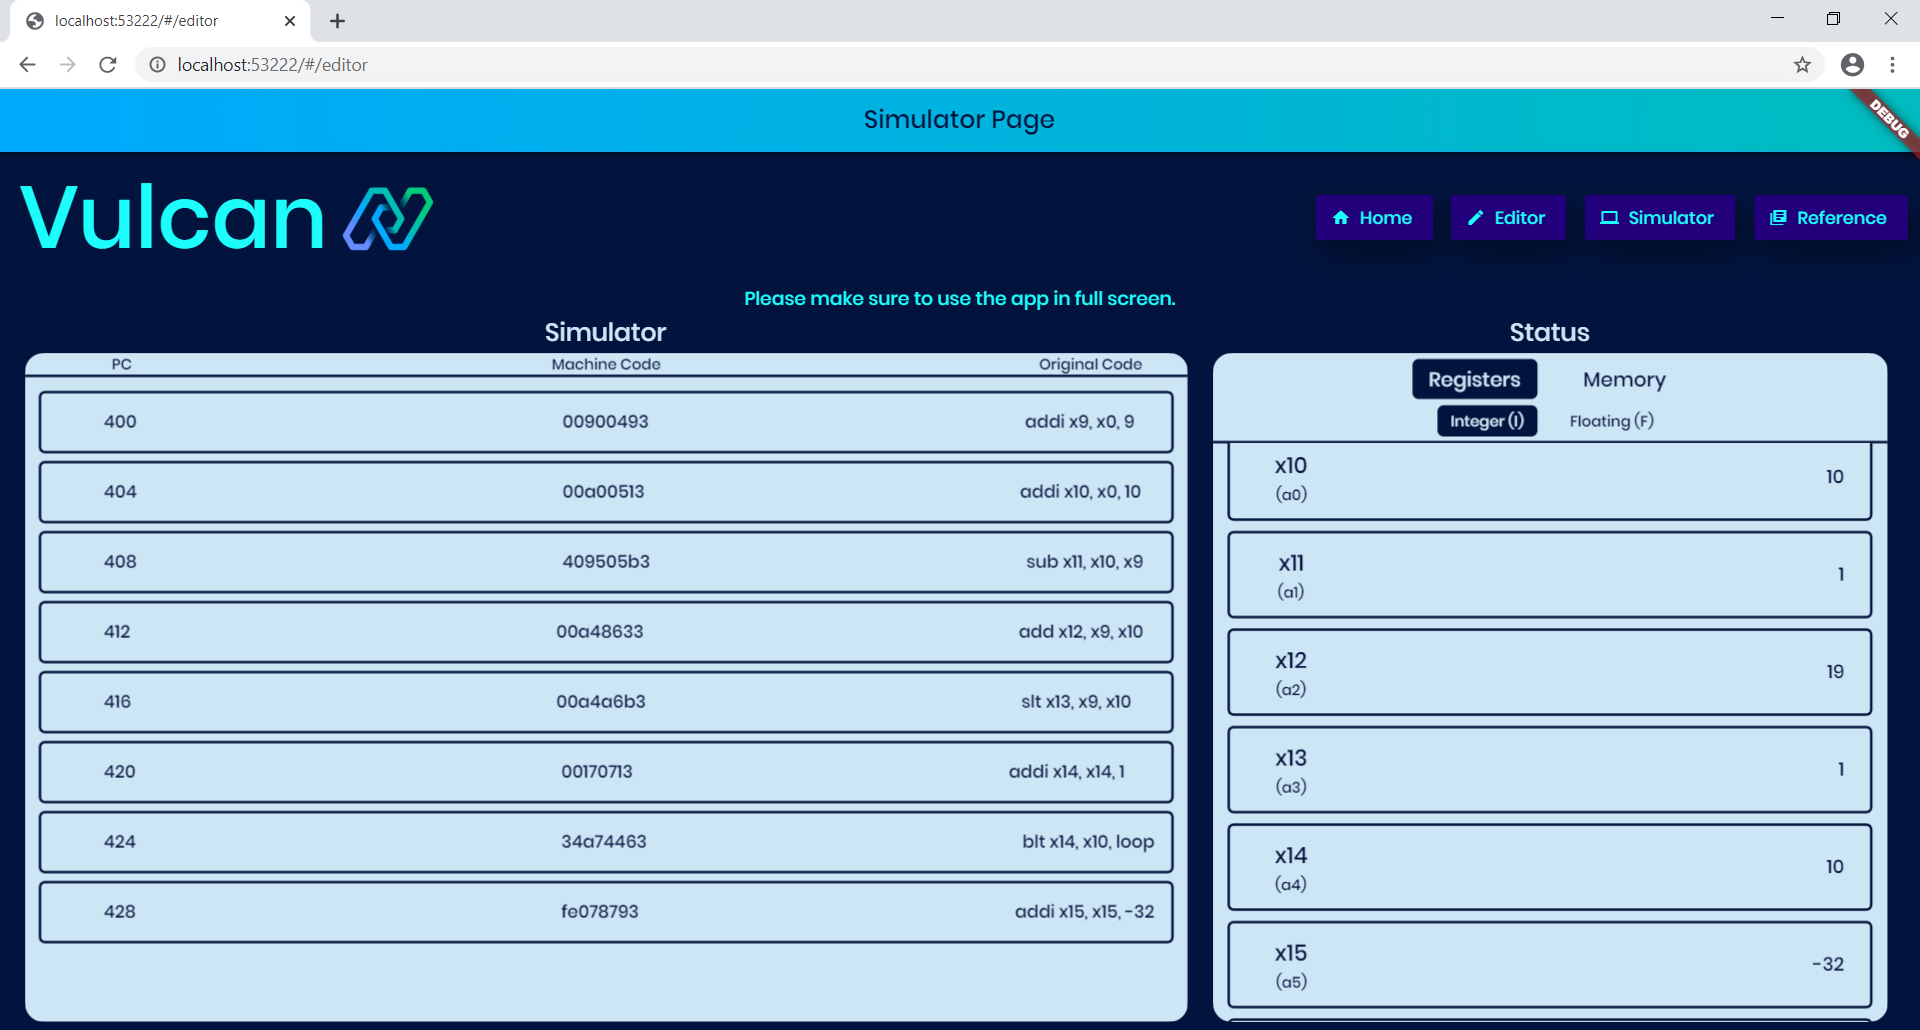Select the x10 (a0) register row

[x=1549, y=479]
